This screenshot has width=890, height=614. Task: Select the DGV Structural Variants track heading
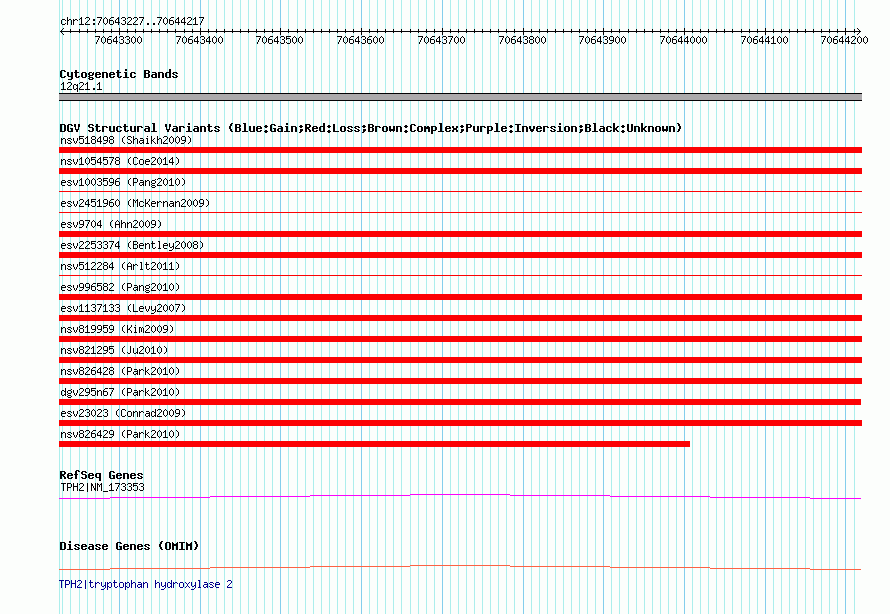[x=370, y=128]
